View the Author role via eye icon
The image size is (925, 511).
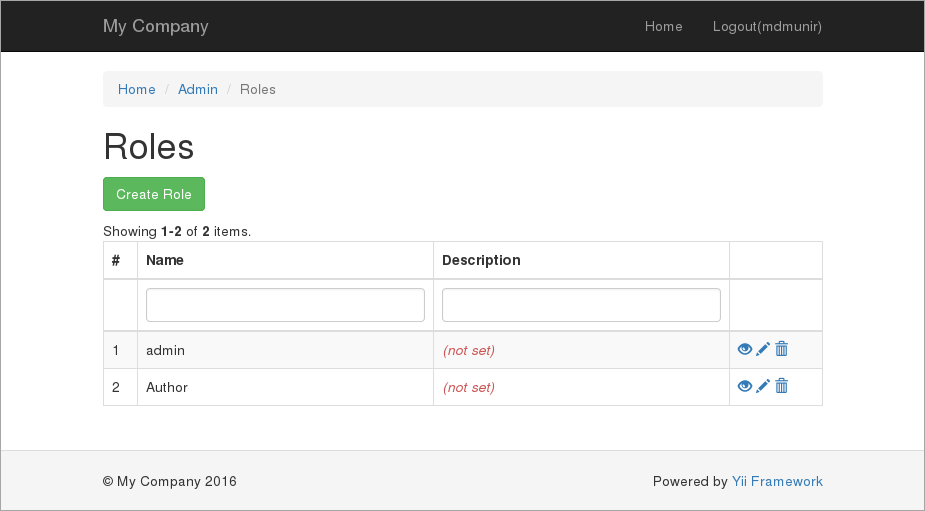(x=744, y=386)
